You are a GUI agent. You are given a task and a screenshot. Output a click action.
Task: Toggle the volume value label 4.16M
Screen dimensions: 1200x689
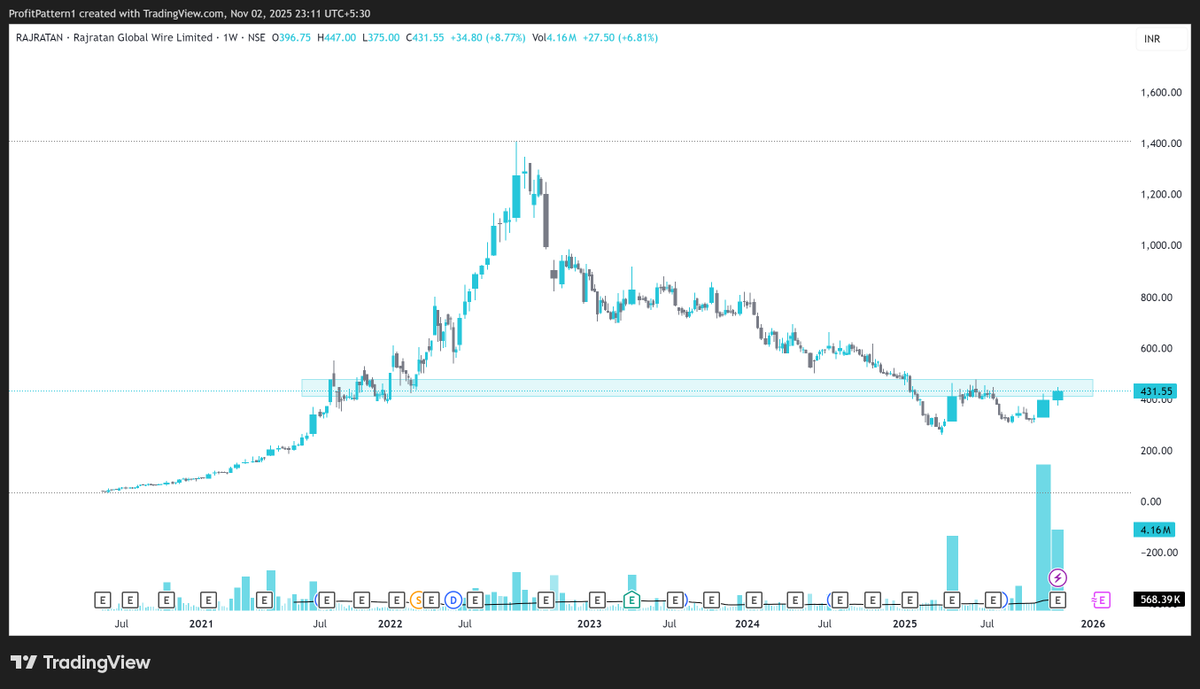[1152, 530]
